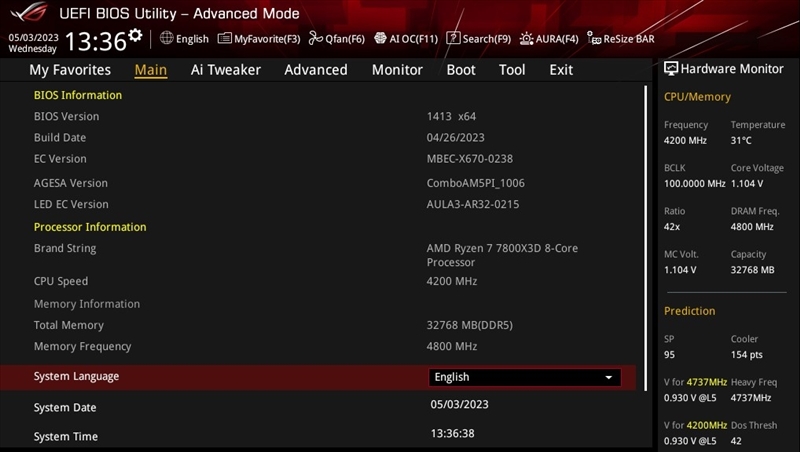Launch the AI OC(F11) icon
Viewport: 800px width, 452px height.
380,38
